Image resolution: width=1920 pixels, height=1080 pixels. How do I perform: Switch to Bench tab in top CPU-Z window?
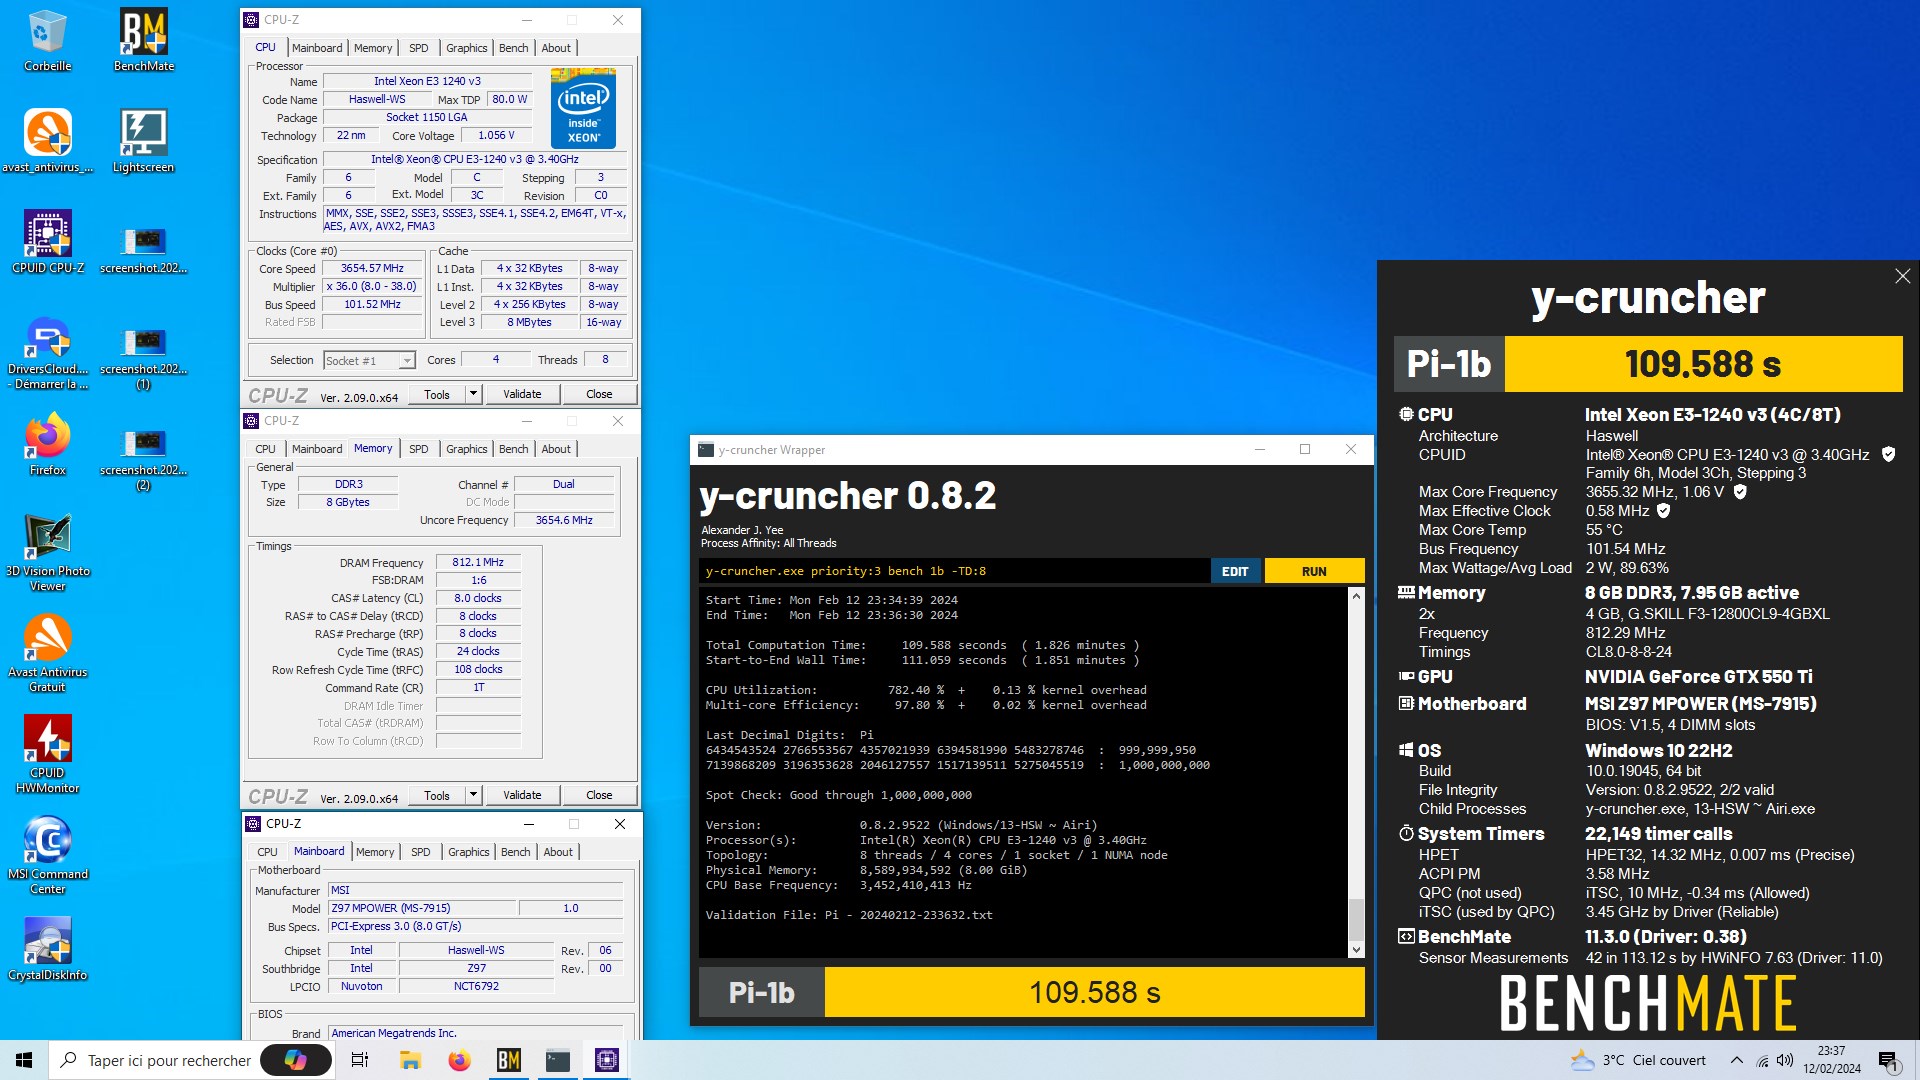513,48
